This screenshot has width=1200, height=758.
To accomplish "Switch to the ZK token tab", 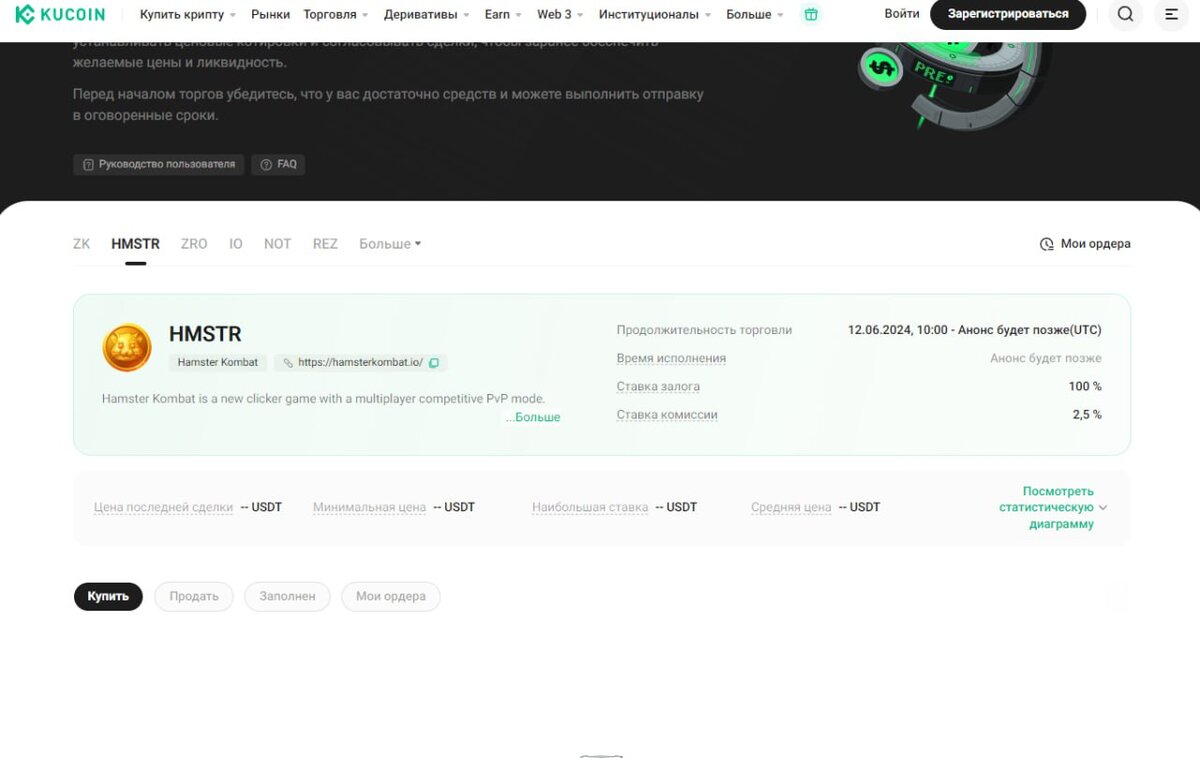I will tap(82, 244).
